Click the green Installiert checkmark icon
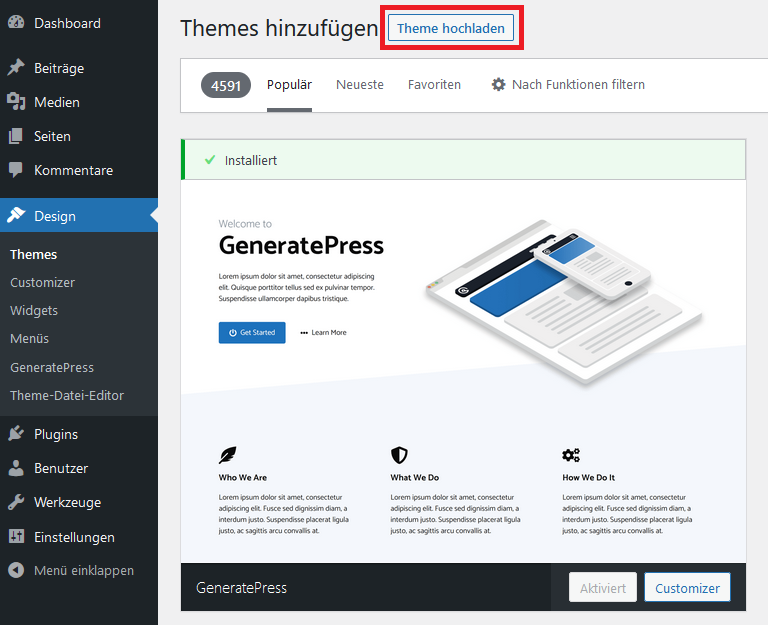Image resolution: width=768 pixels, height=625 pixels. click(x=210, y=160)
